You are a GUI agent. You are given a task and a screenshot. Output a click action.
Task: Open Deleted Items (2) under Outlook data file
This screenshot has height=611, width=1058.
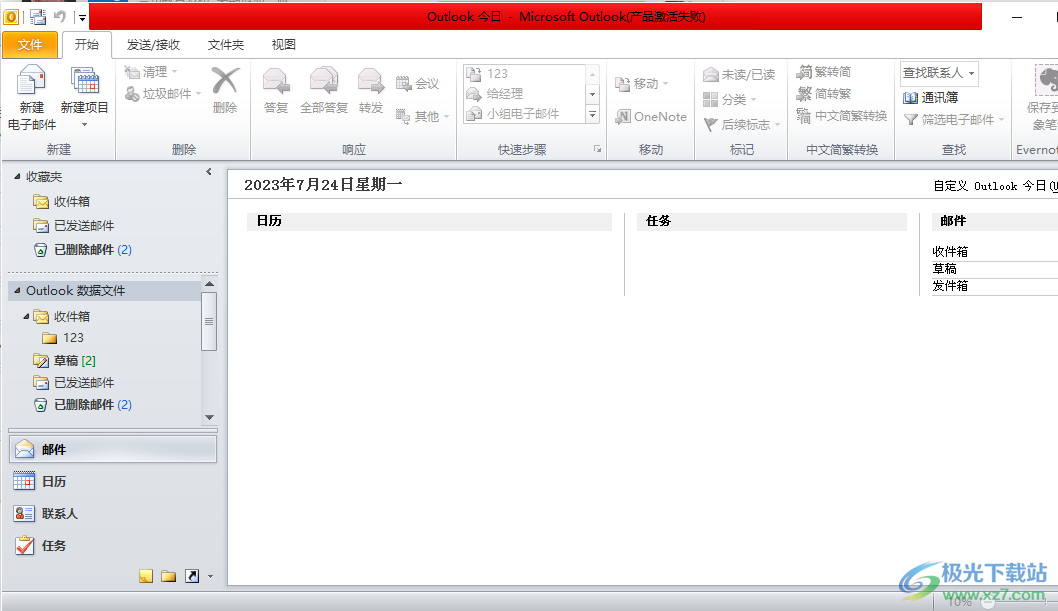(x=82, y=405)
